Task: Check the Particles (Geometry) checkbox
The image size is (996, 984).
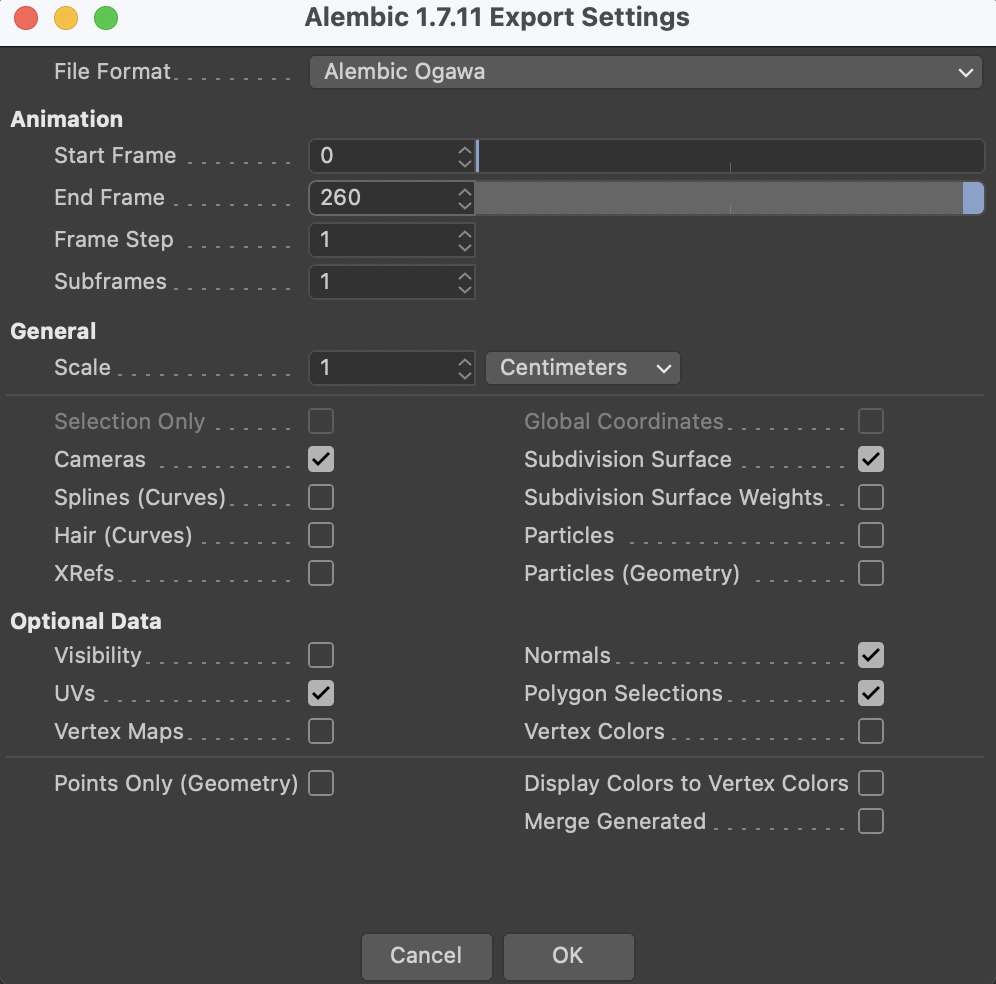Action: point(871,574)
